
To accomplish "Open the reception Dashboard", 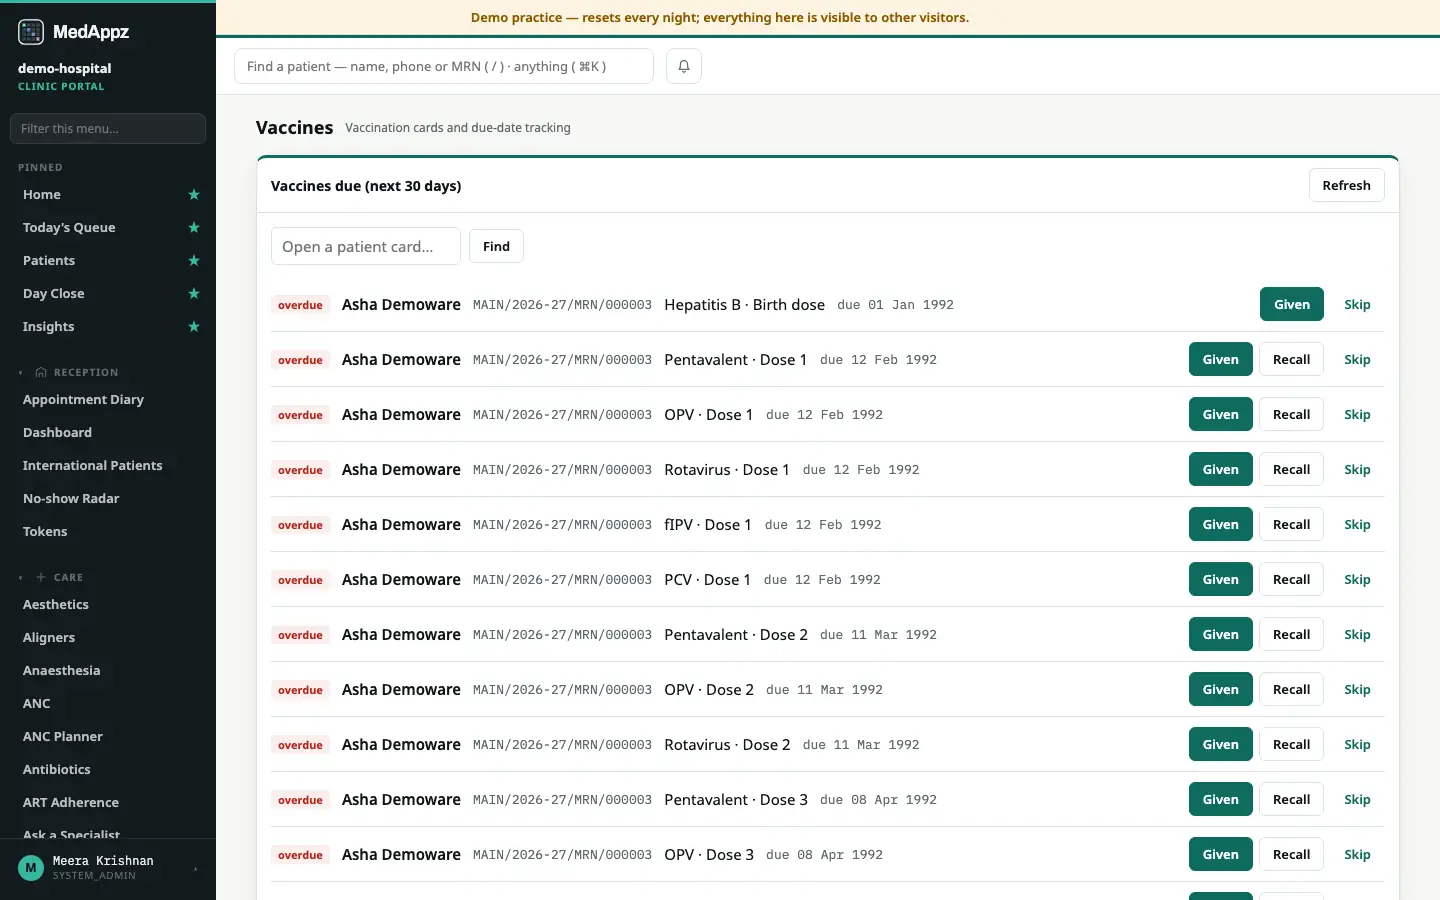I will [x=57, y=433].
